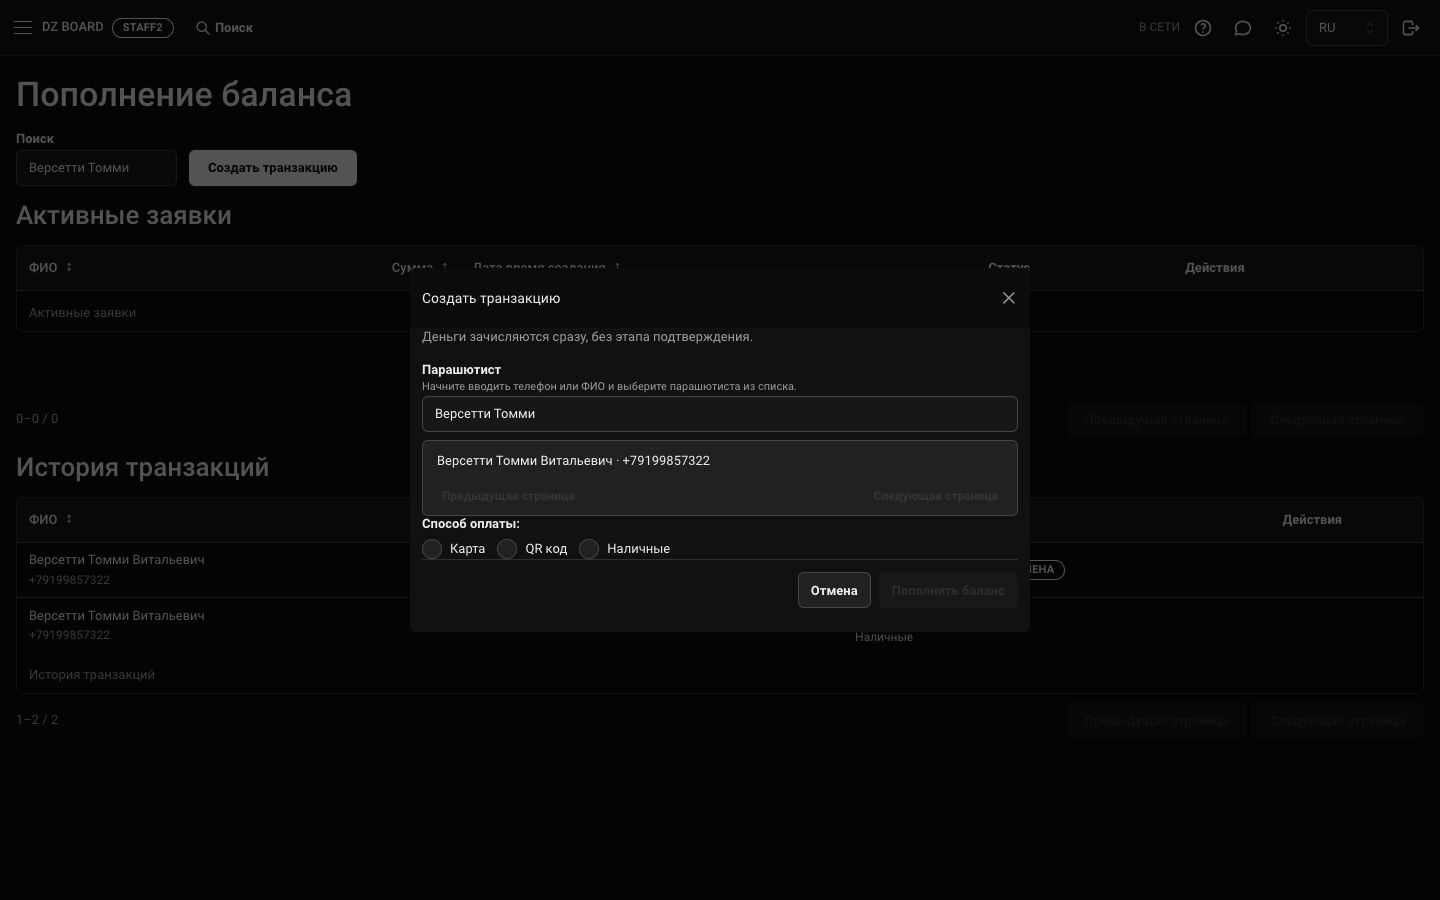The height and width of the screenshot is (900, 1440).
Task: Click the 1–2 / 2 pagination counter
Action: (x=37, y=720)
